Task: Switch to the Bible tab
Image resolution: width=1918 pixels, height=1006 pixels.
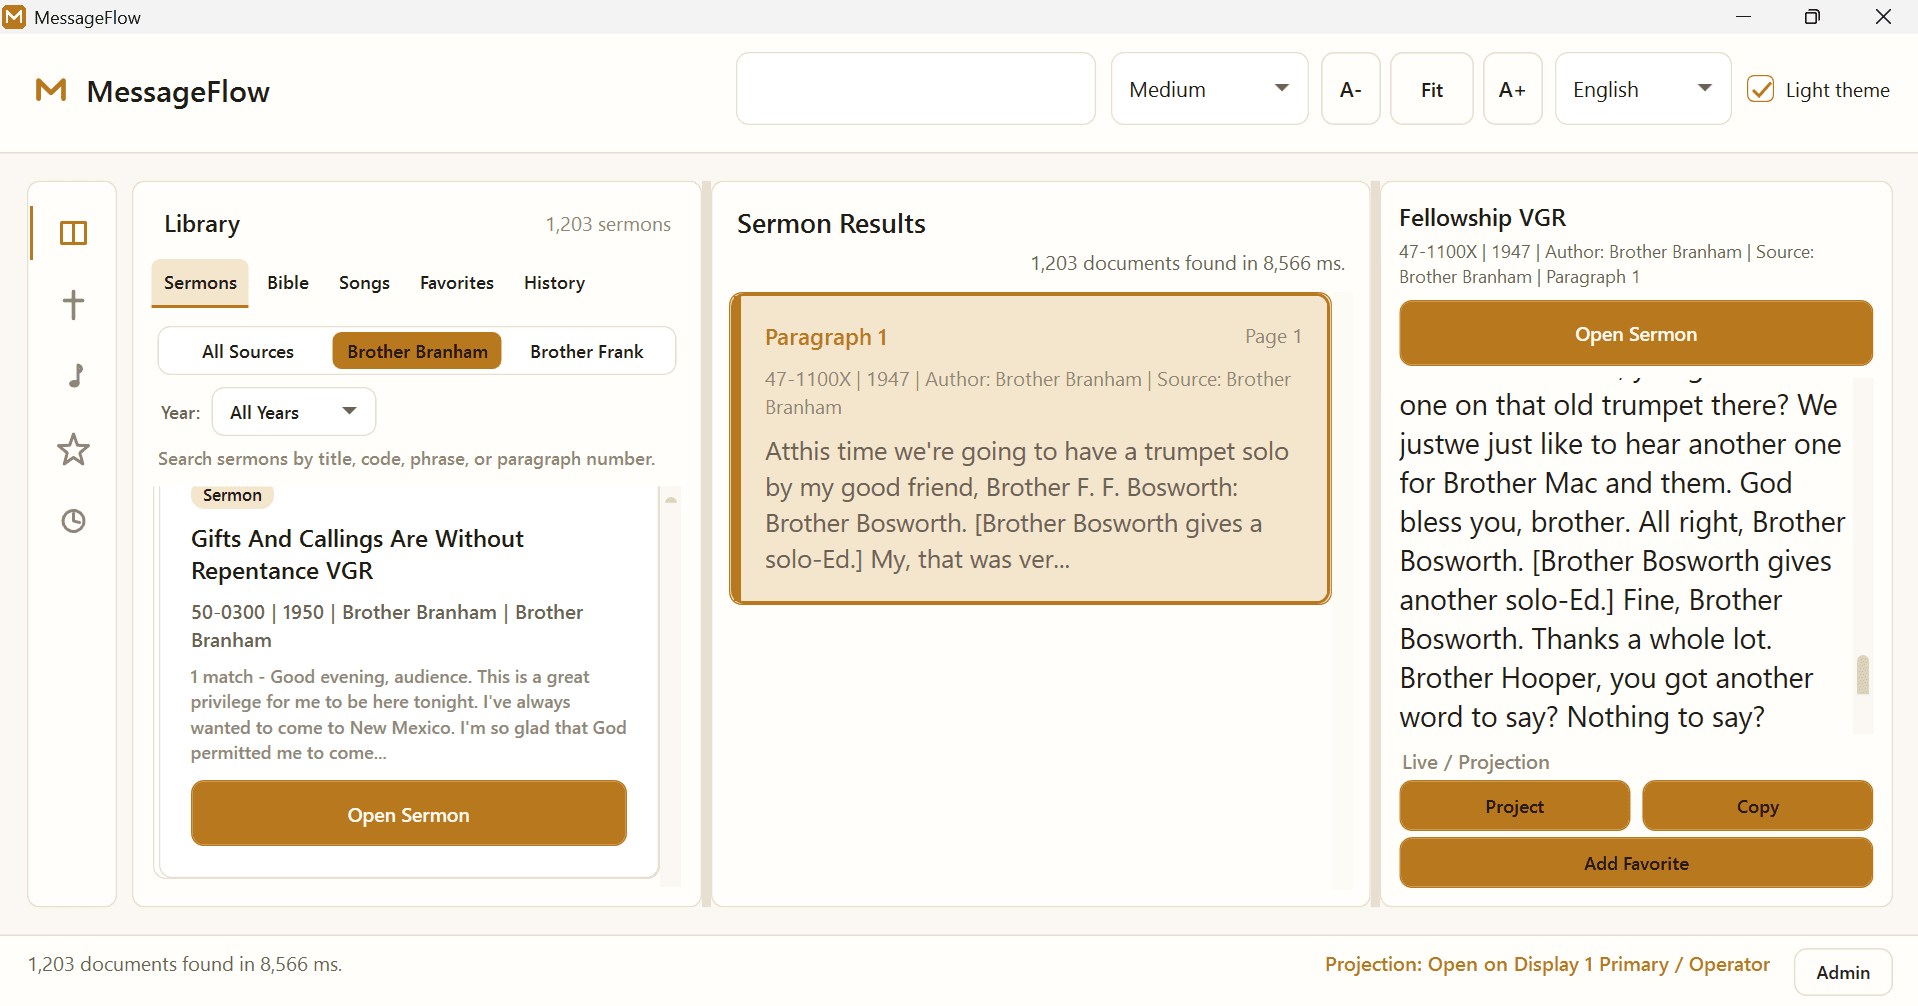Action: (288, 283)
